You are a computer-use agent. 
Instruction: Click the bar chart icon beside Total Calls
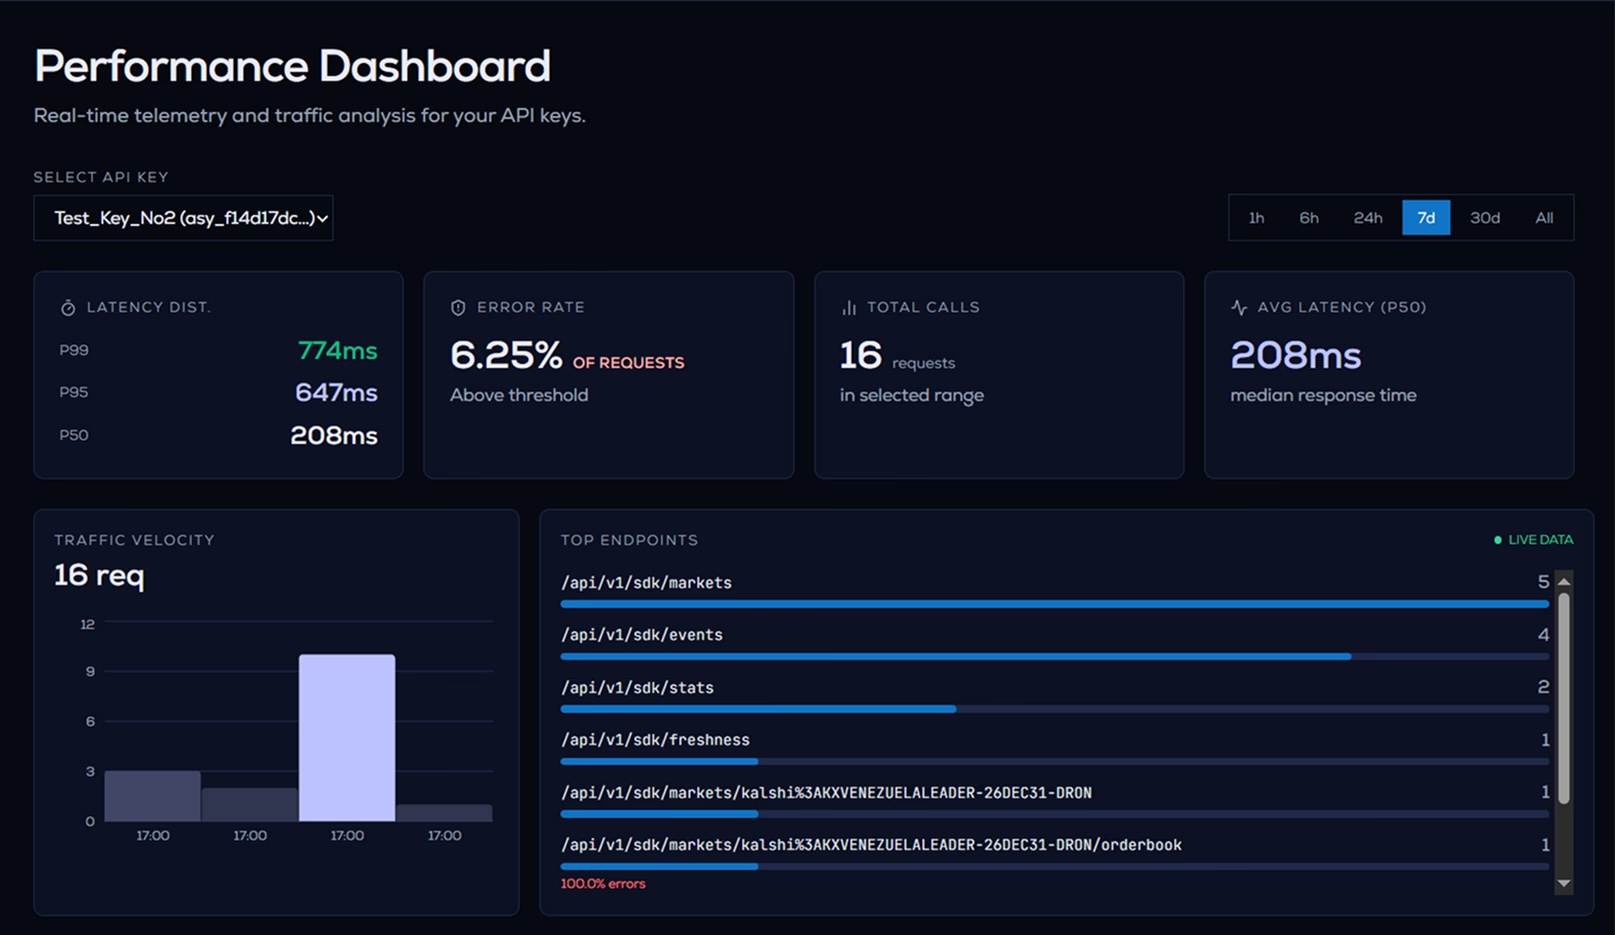point(849,308)
